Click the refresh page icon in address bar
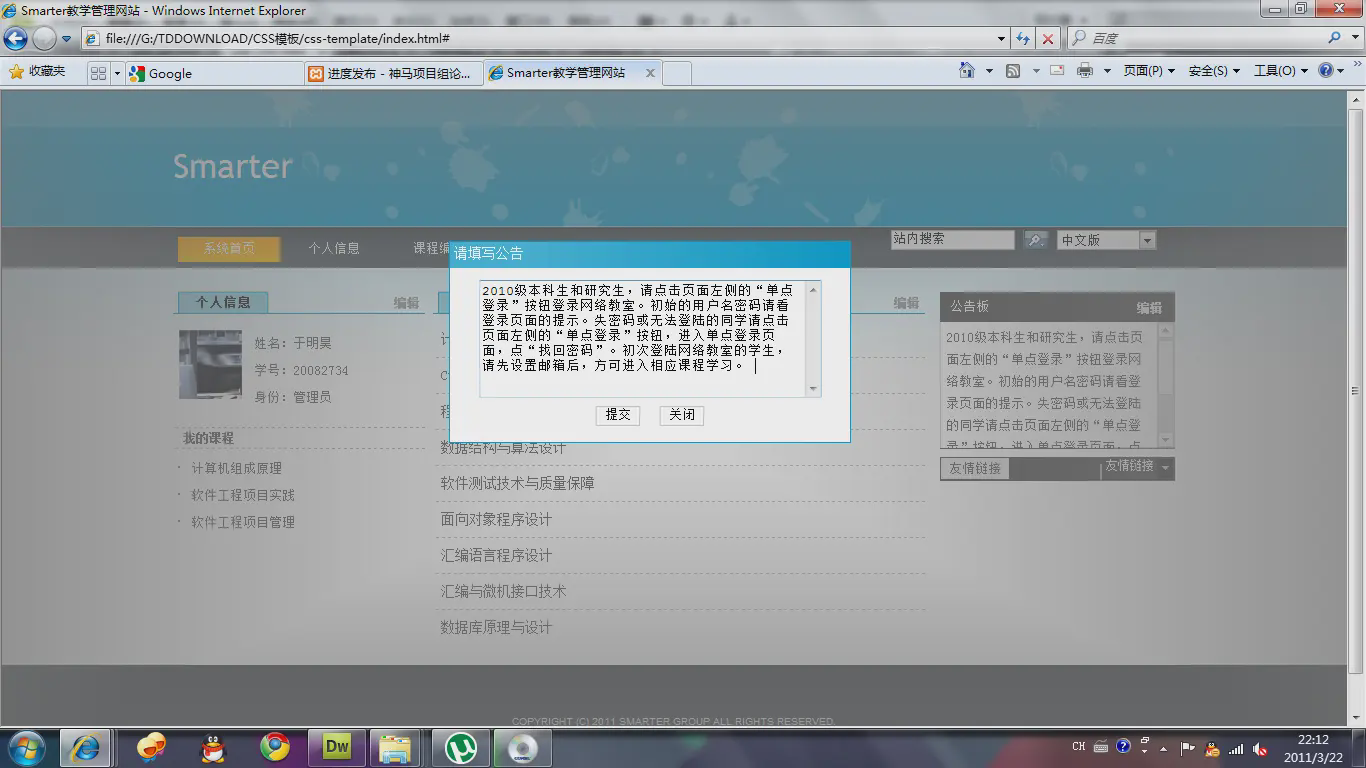Image resolution: width=1366 pixels, height=768 pixels. click(1022, 38)
